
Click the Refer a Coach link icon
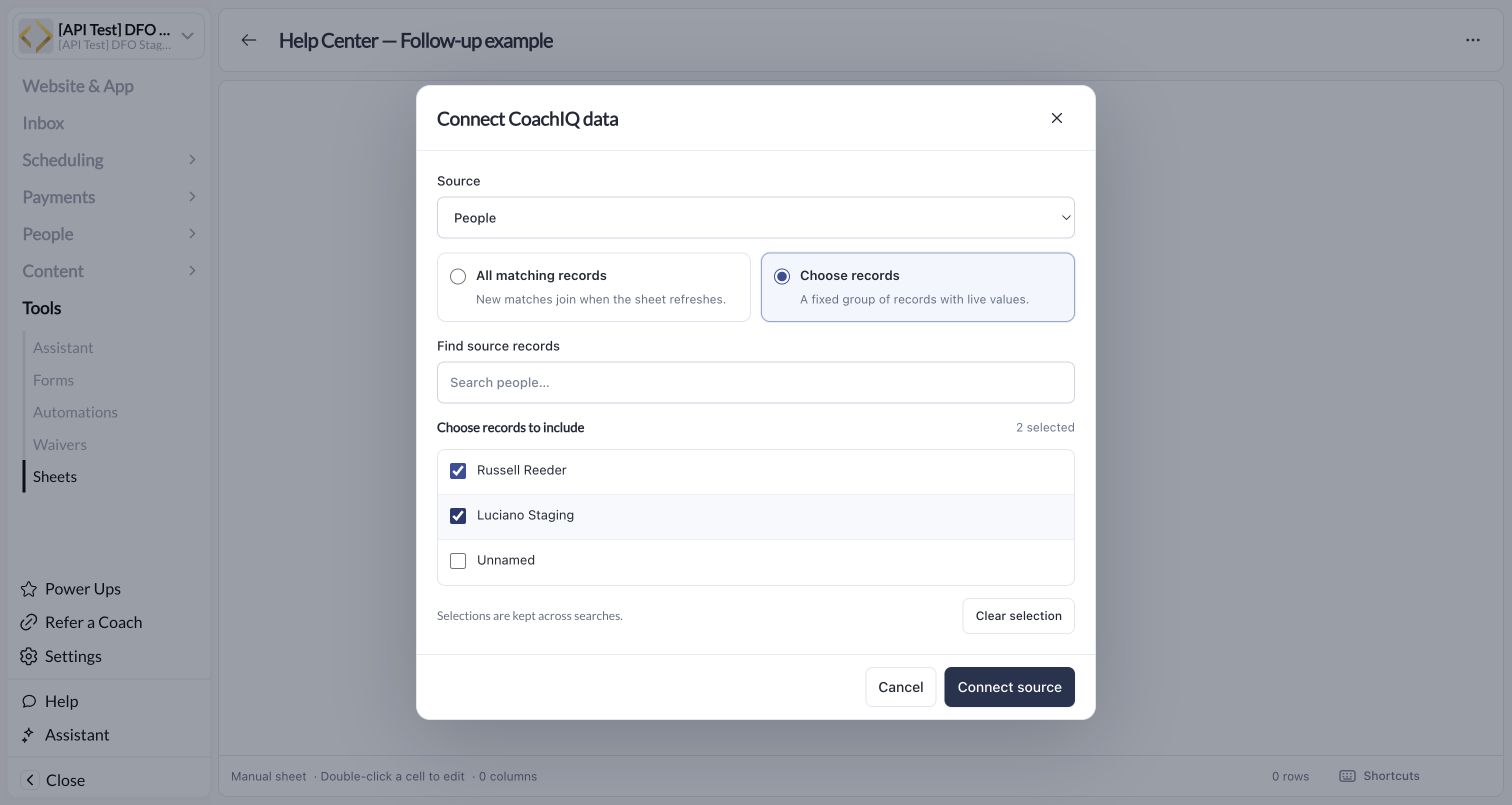[29, 622]
